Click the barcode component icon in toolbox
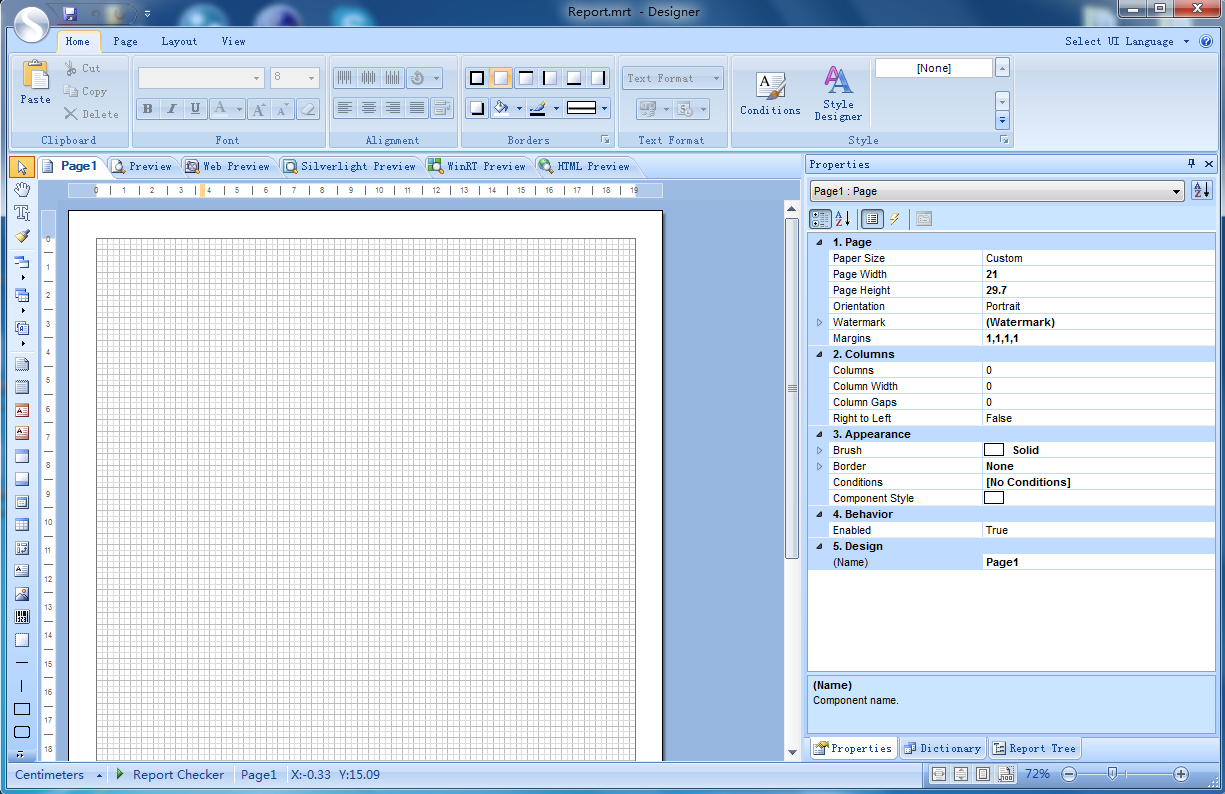The width and height of the screenshot is (1225, 794). 22,617
